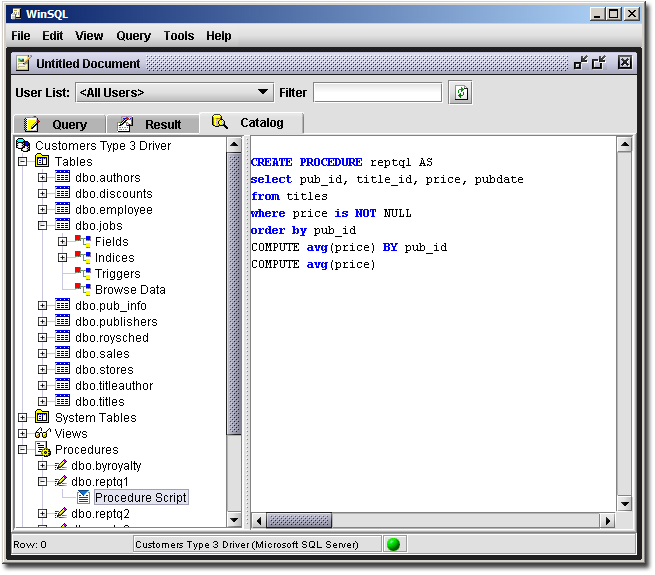Image resolution: width=655 pixels, height=575 pixels.
Task: Open the User List dropdown
Action: coord(175,92)
